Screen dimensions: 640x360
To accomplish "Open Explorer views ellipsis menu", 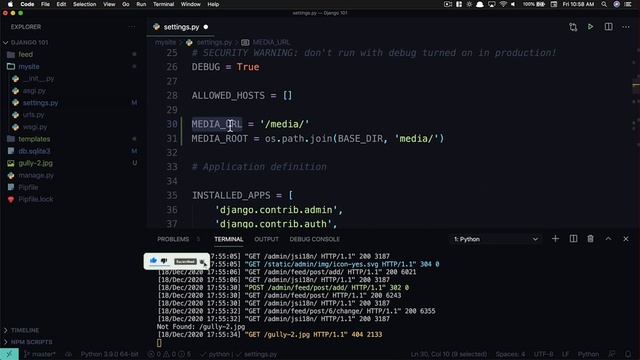I will (131, 27).
